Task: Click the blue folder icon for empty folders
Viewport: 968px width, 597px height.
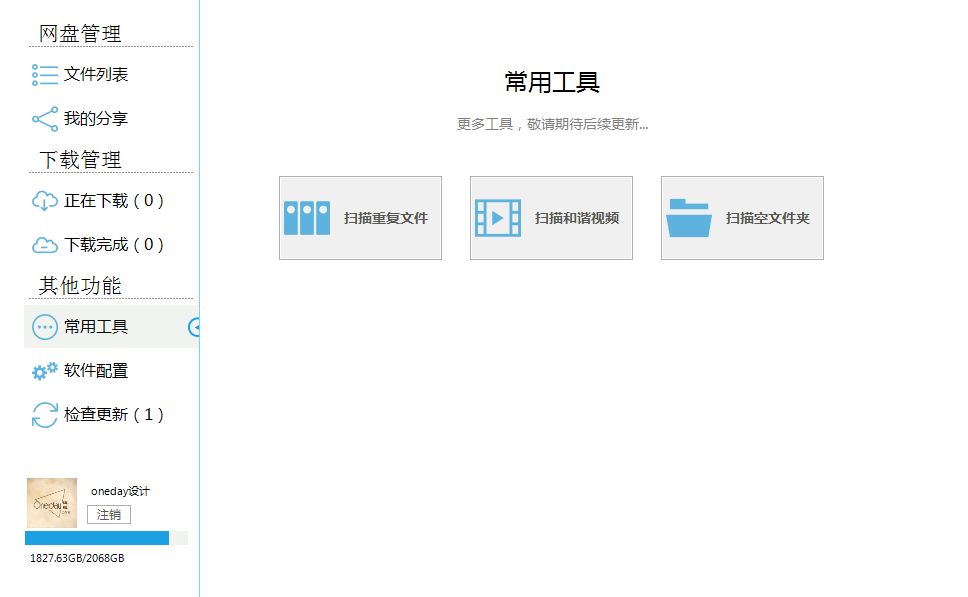Action: [689, 218]
